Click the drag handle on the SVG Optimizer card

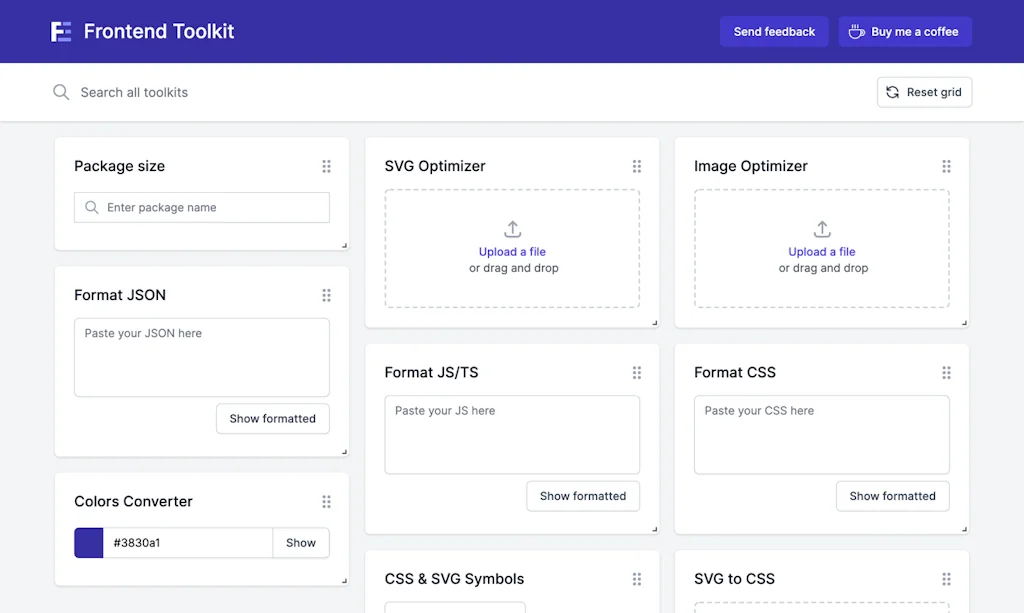click(x=637, y=166)
